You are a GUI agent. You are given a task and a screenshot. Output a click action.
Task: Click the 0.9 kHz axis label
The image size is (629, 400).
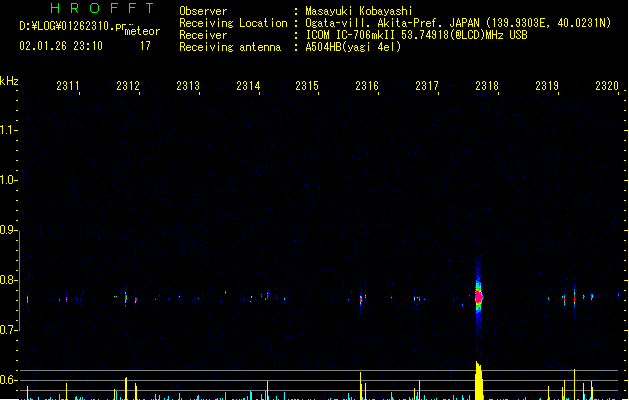(x=7, y=230)
